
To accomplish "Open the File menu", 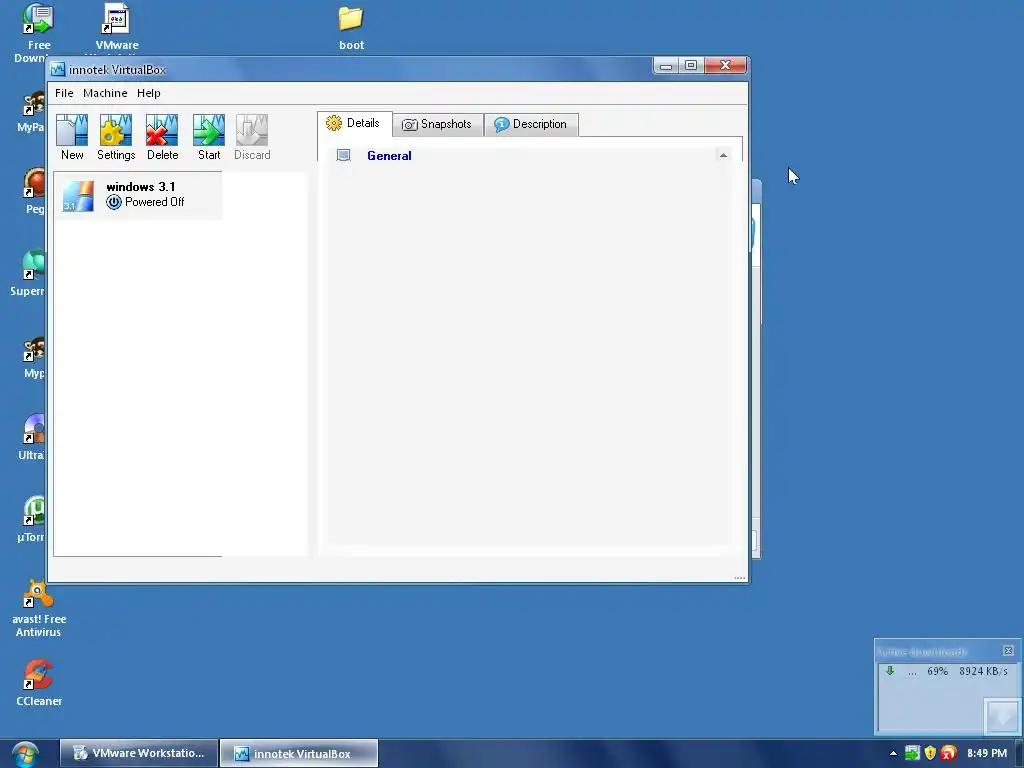I will pos(64,93).
